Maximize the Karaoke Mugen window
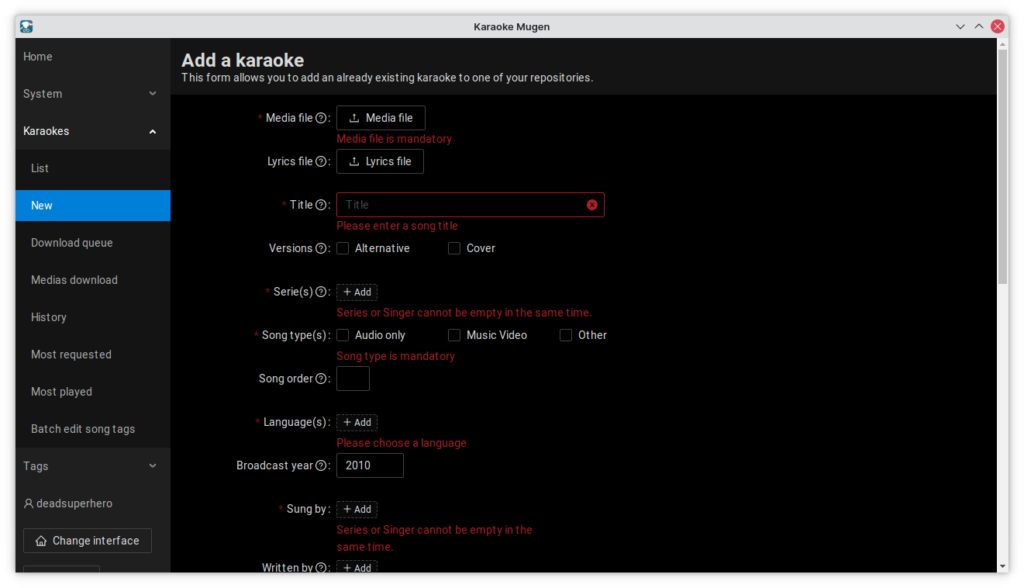1024x588 pixels. coord(978,26)
